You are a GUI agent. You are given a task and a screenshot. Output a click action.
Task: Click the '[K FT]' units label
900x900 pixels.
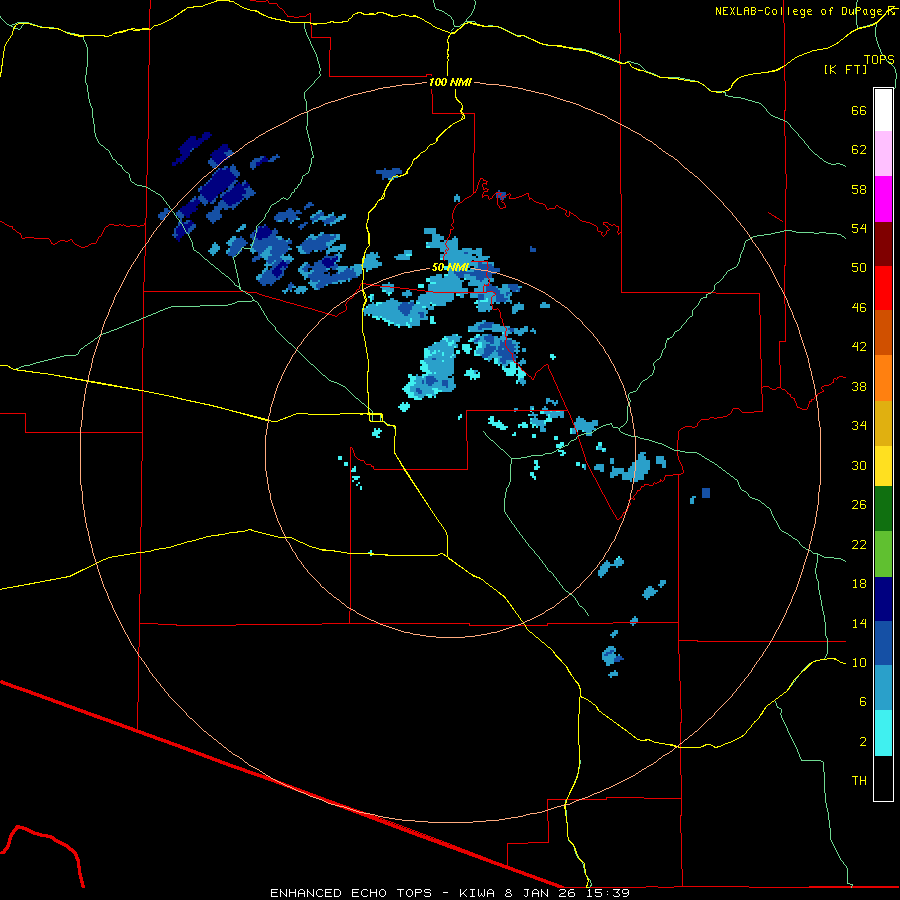click(x=845, y=69)
